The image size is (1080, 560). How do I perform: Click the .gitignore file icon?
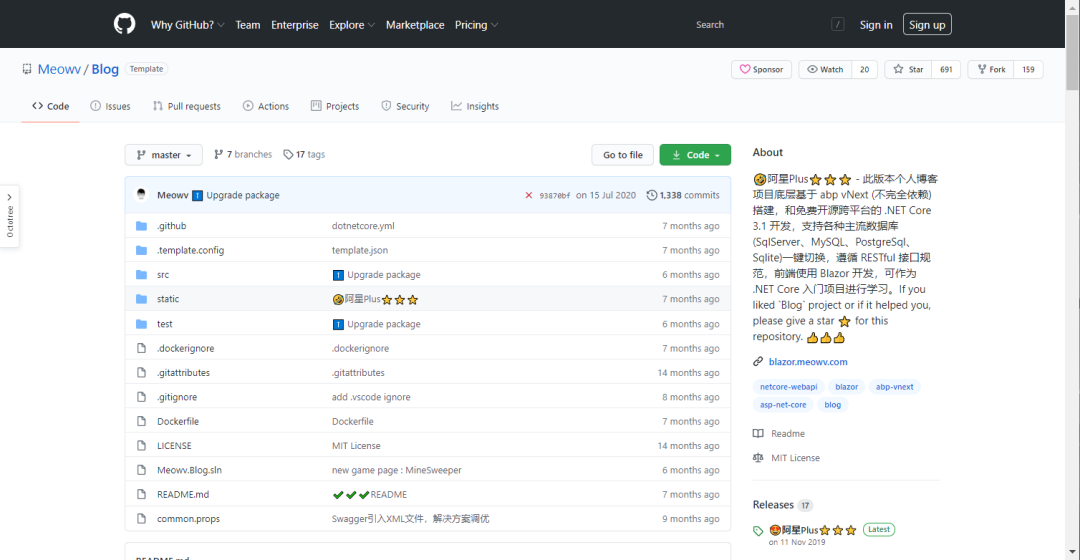pyautogui.click(x=141, y=397)
